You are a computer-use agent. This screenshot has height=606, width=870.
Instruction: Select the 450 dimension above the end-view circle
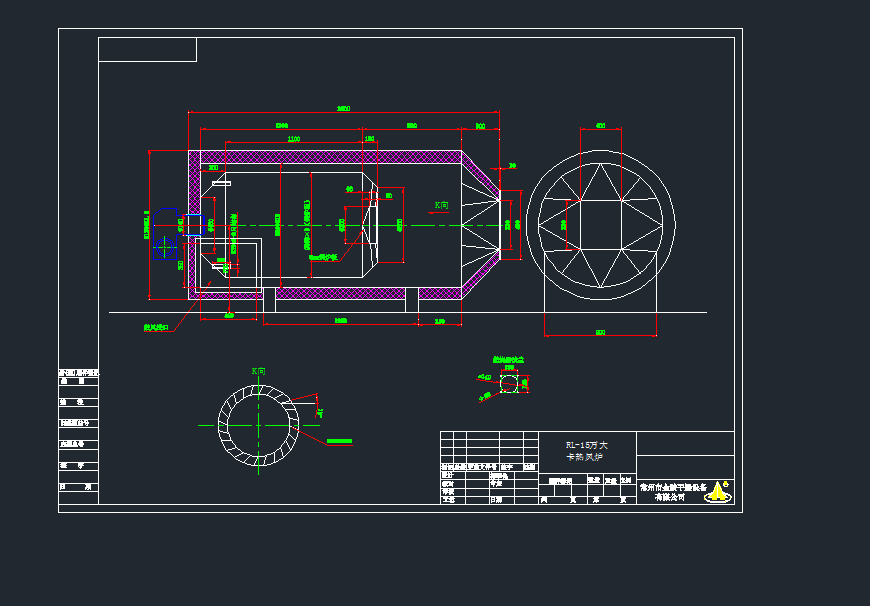click(x=600, y=127)
